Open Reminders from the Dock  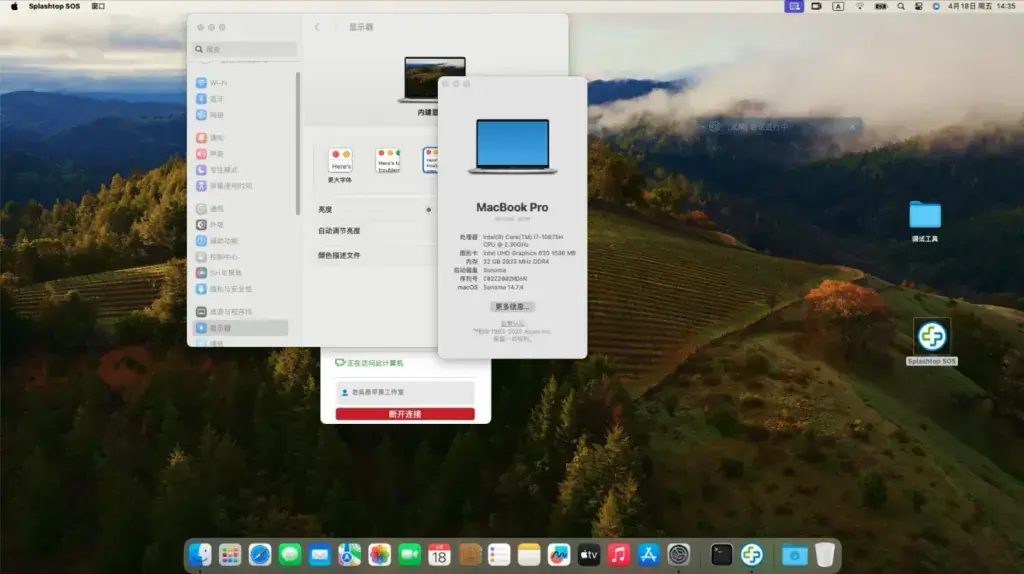point(499,555)
